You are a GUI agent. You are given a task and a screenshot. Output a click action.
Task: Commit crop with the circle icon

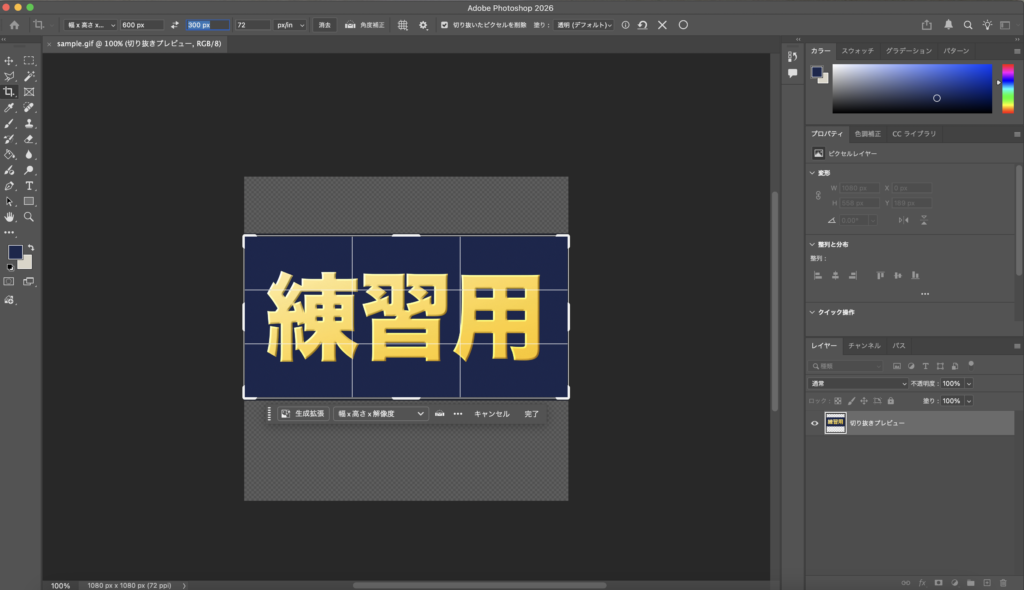point(683,25)
